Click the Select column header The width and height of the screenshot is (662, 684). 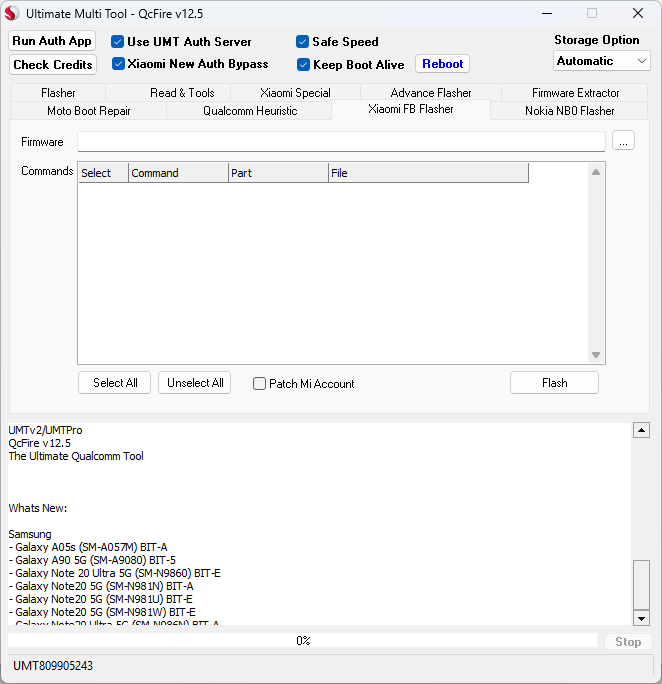104,173
